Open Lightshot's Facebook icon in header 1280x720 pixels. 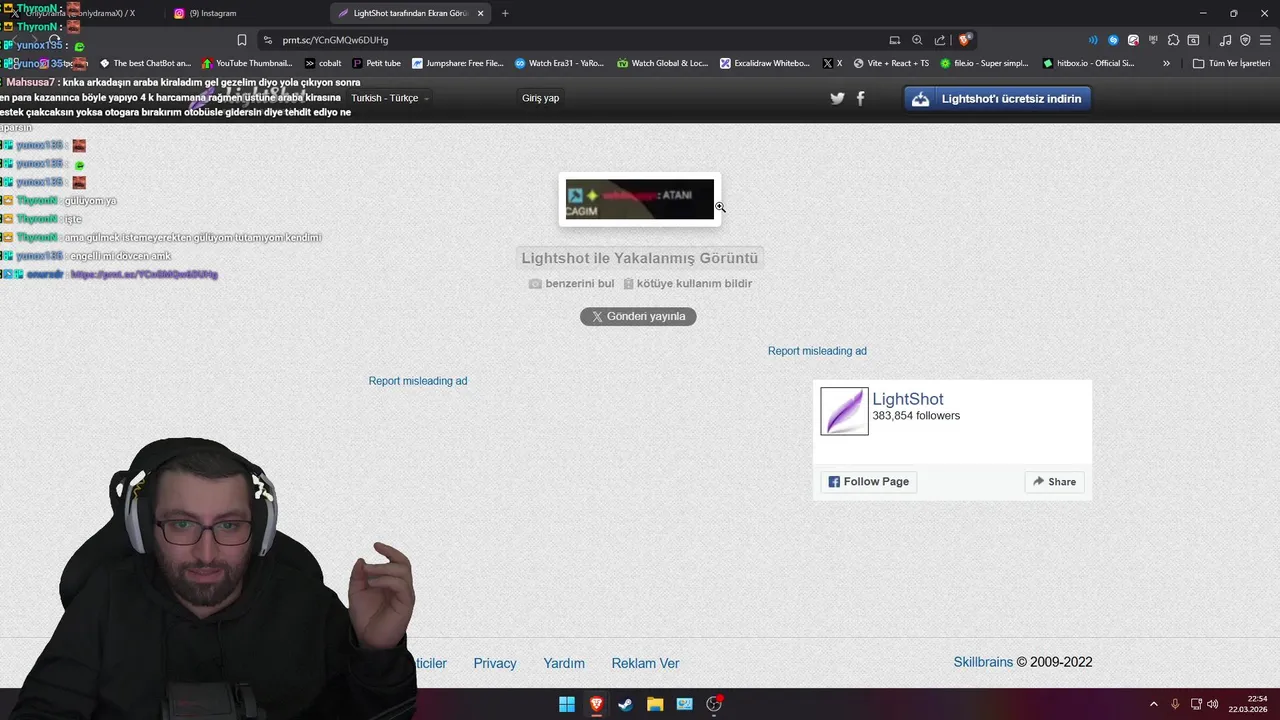point(860,98)
